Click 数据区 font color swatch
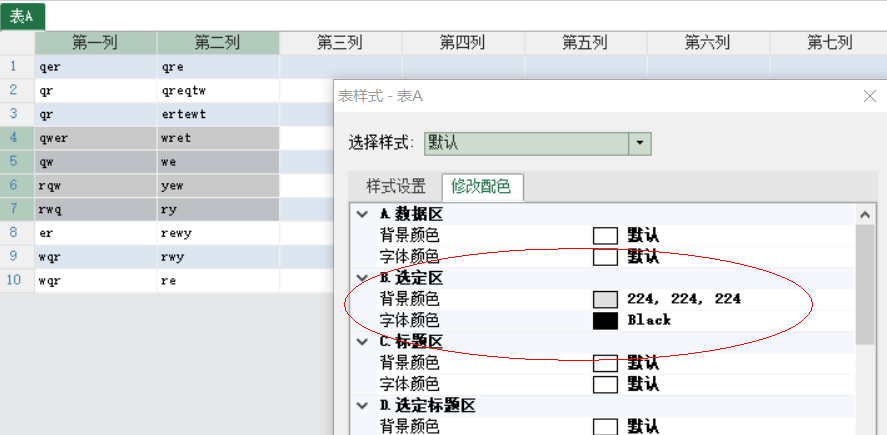This screenshot has width=887, height=435. 605,257
